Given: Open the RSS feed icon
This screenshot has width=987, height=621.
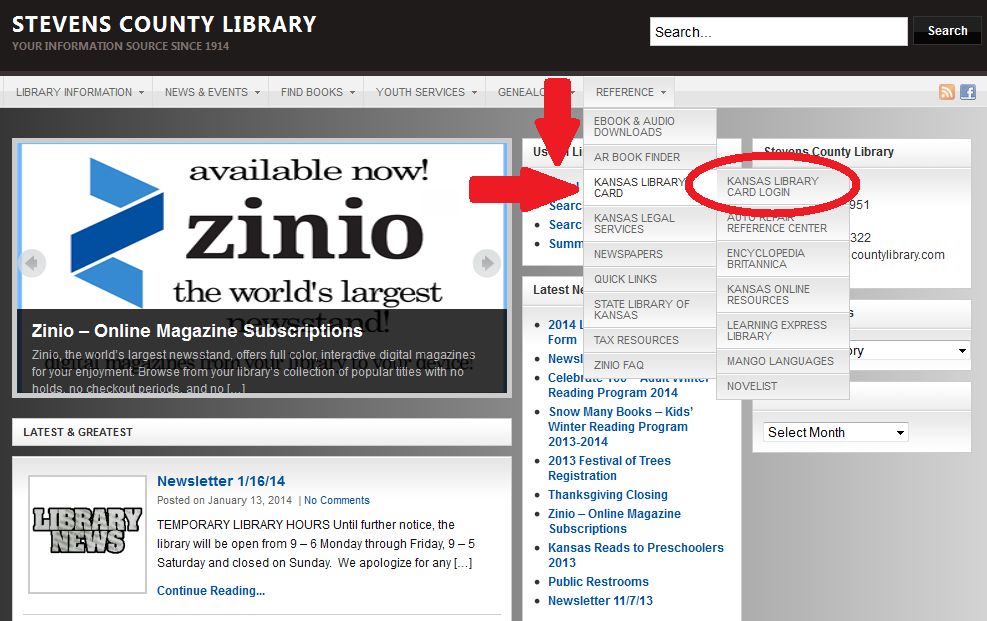Looking at the screenshot, I should coord(947,92).
